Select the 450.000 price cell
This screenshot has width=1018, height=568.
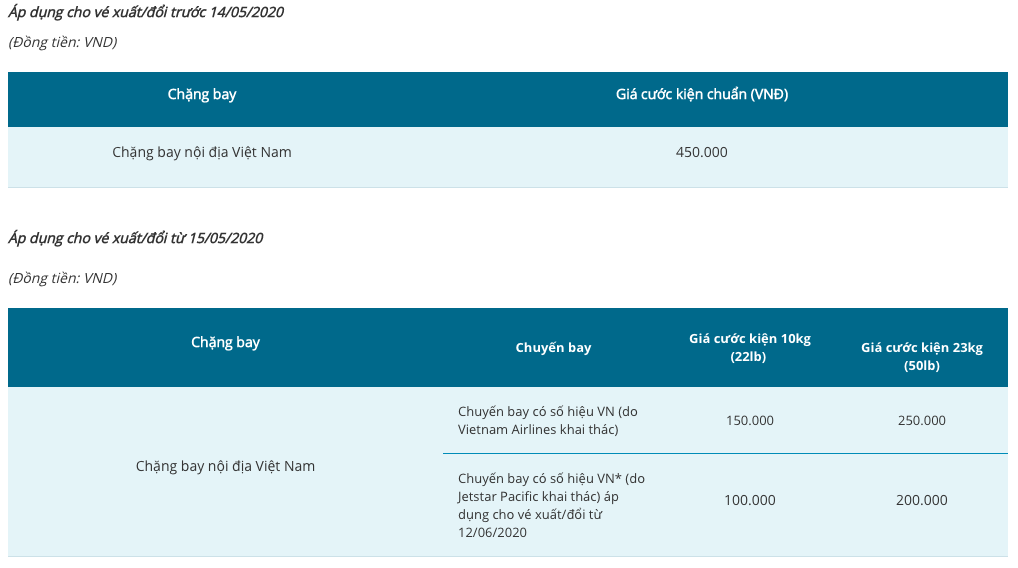tap(702, 152)
